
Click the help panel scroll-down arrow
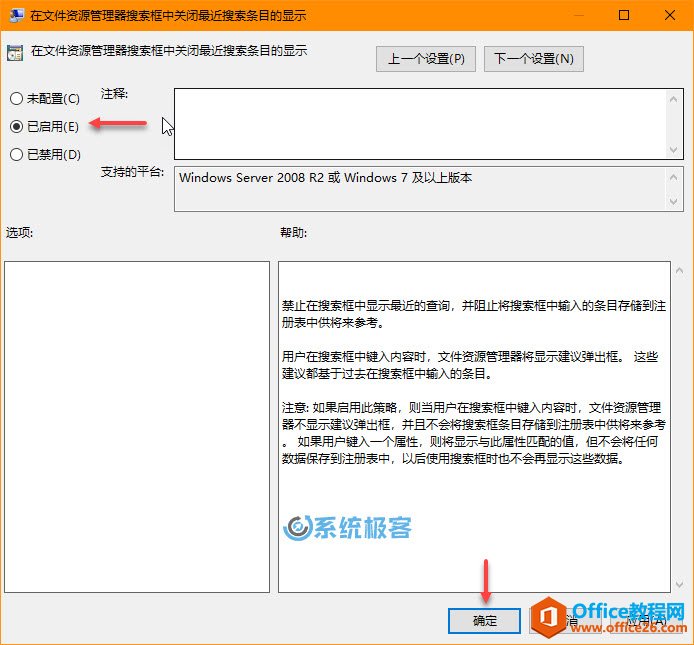679,585
